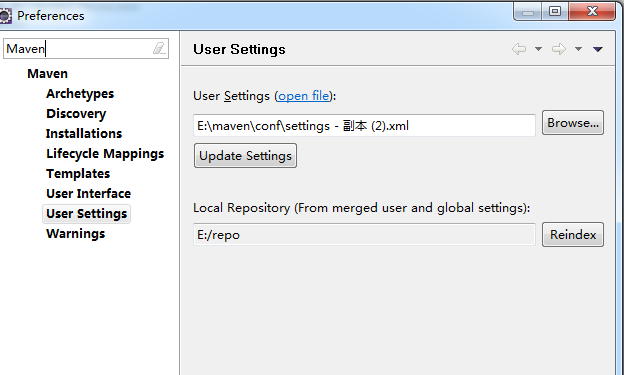This screenshot has width=624, height=375.
Task: Click the forward navigation arrow icon
Action: click(x=559, y=49)
